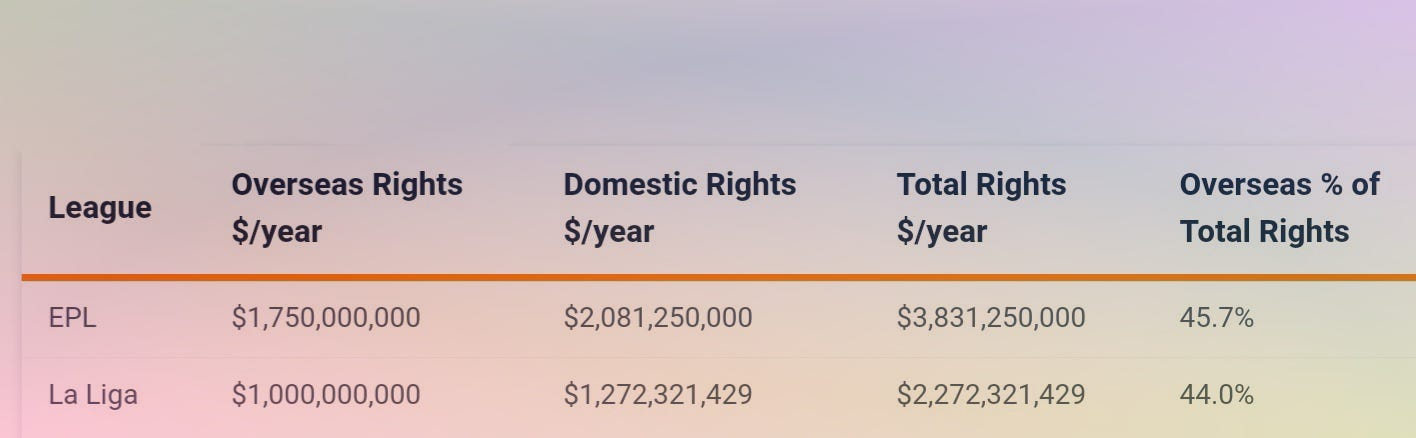Click the Total Rights $/year header
The image size is (1416, 438).
pyautogui.click(x=982, y=208)
